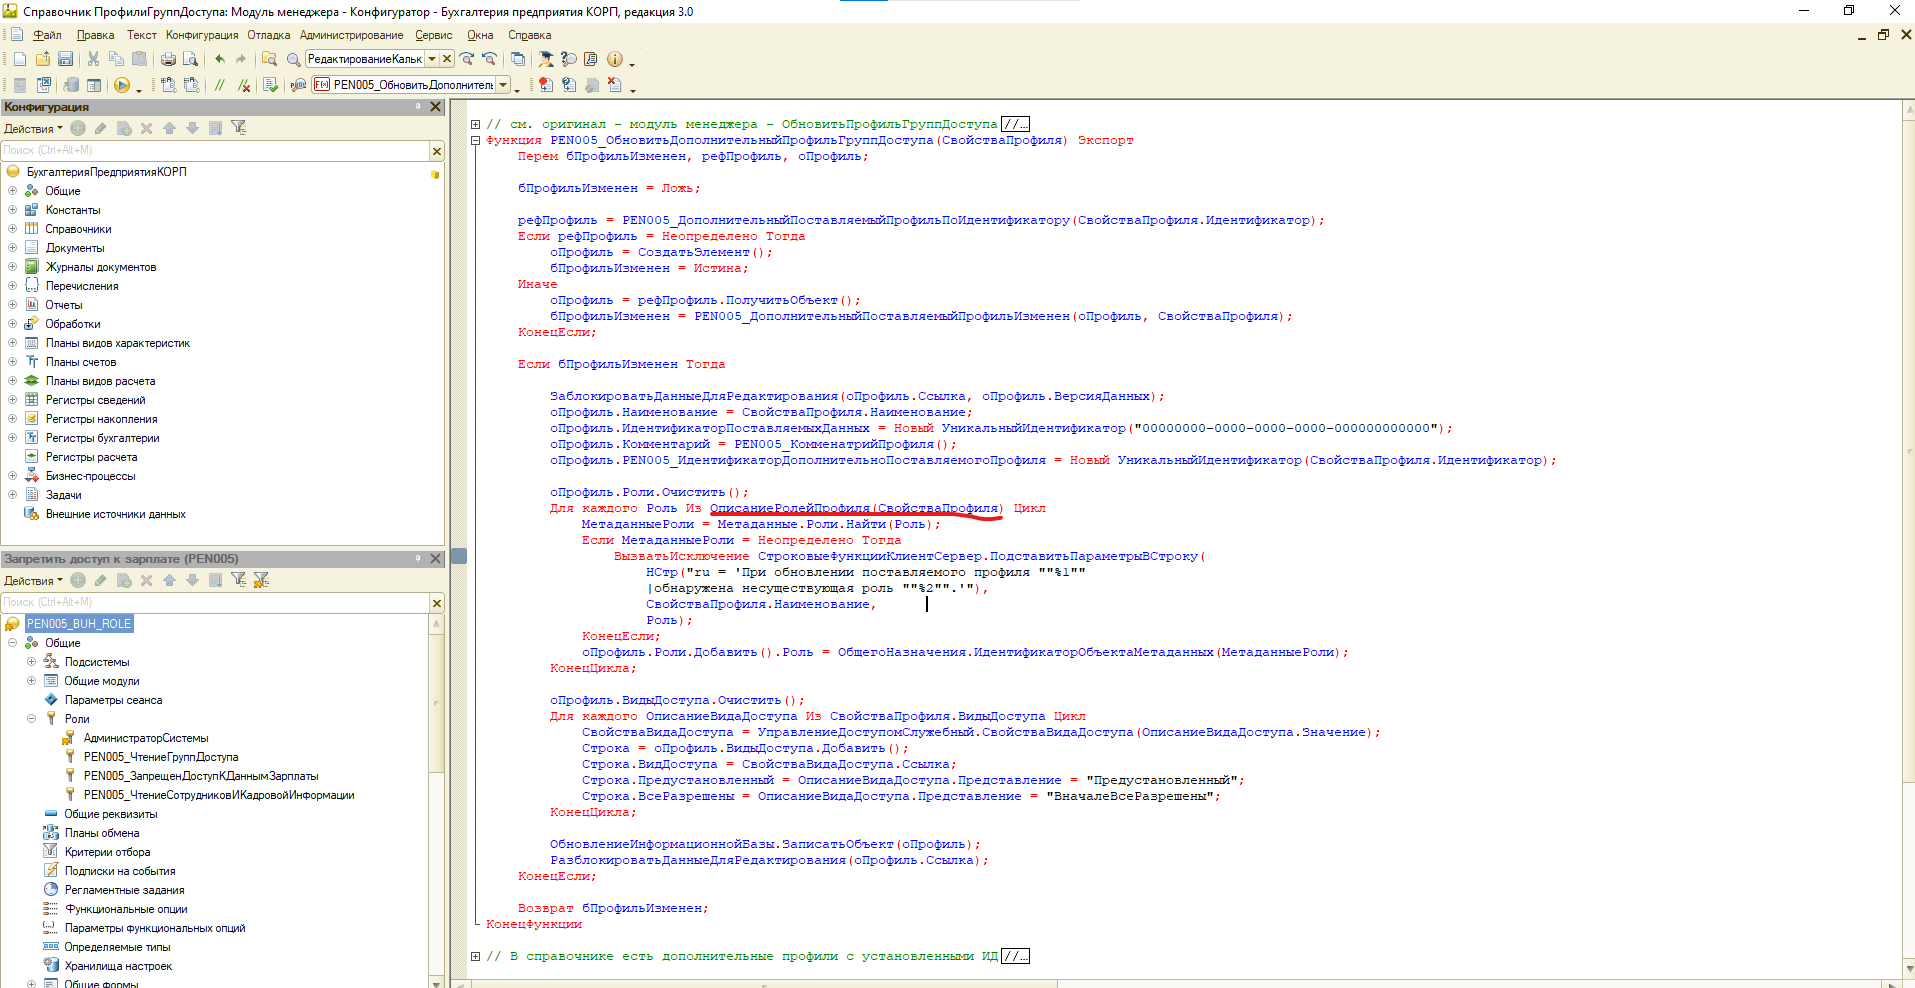The image size is (1915, 988).
Task: Click search field in PEN005 extension panel
Action: pos(215,603)
